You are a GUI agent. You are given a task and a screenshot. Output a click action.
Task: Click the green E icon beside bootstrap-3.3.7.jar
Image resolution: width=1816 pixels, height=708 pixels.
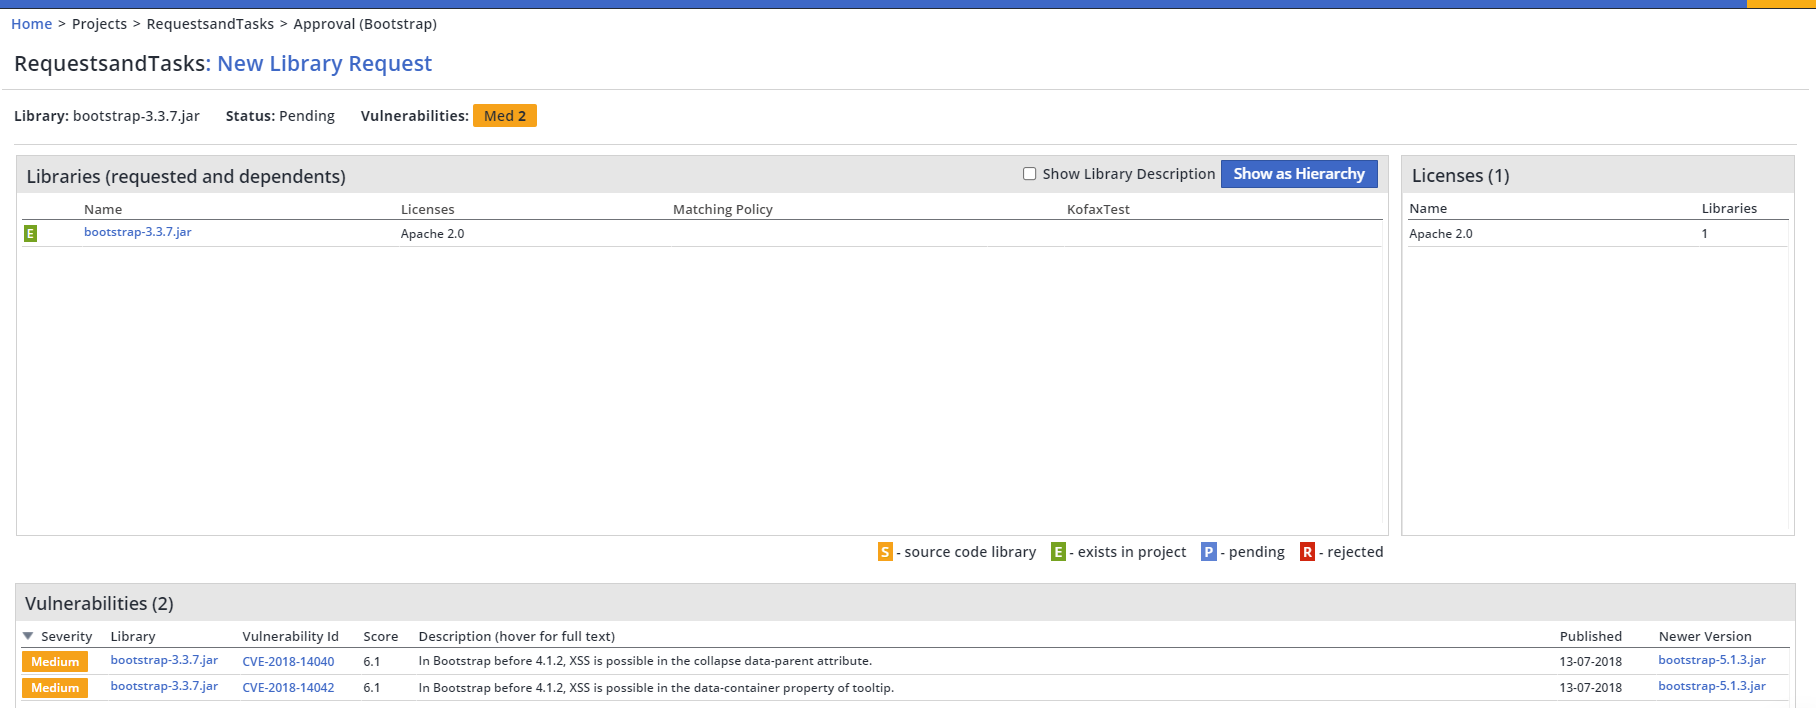pyautogui.click(x=30, y=233)
